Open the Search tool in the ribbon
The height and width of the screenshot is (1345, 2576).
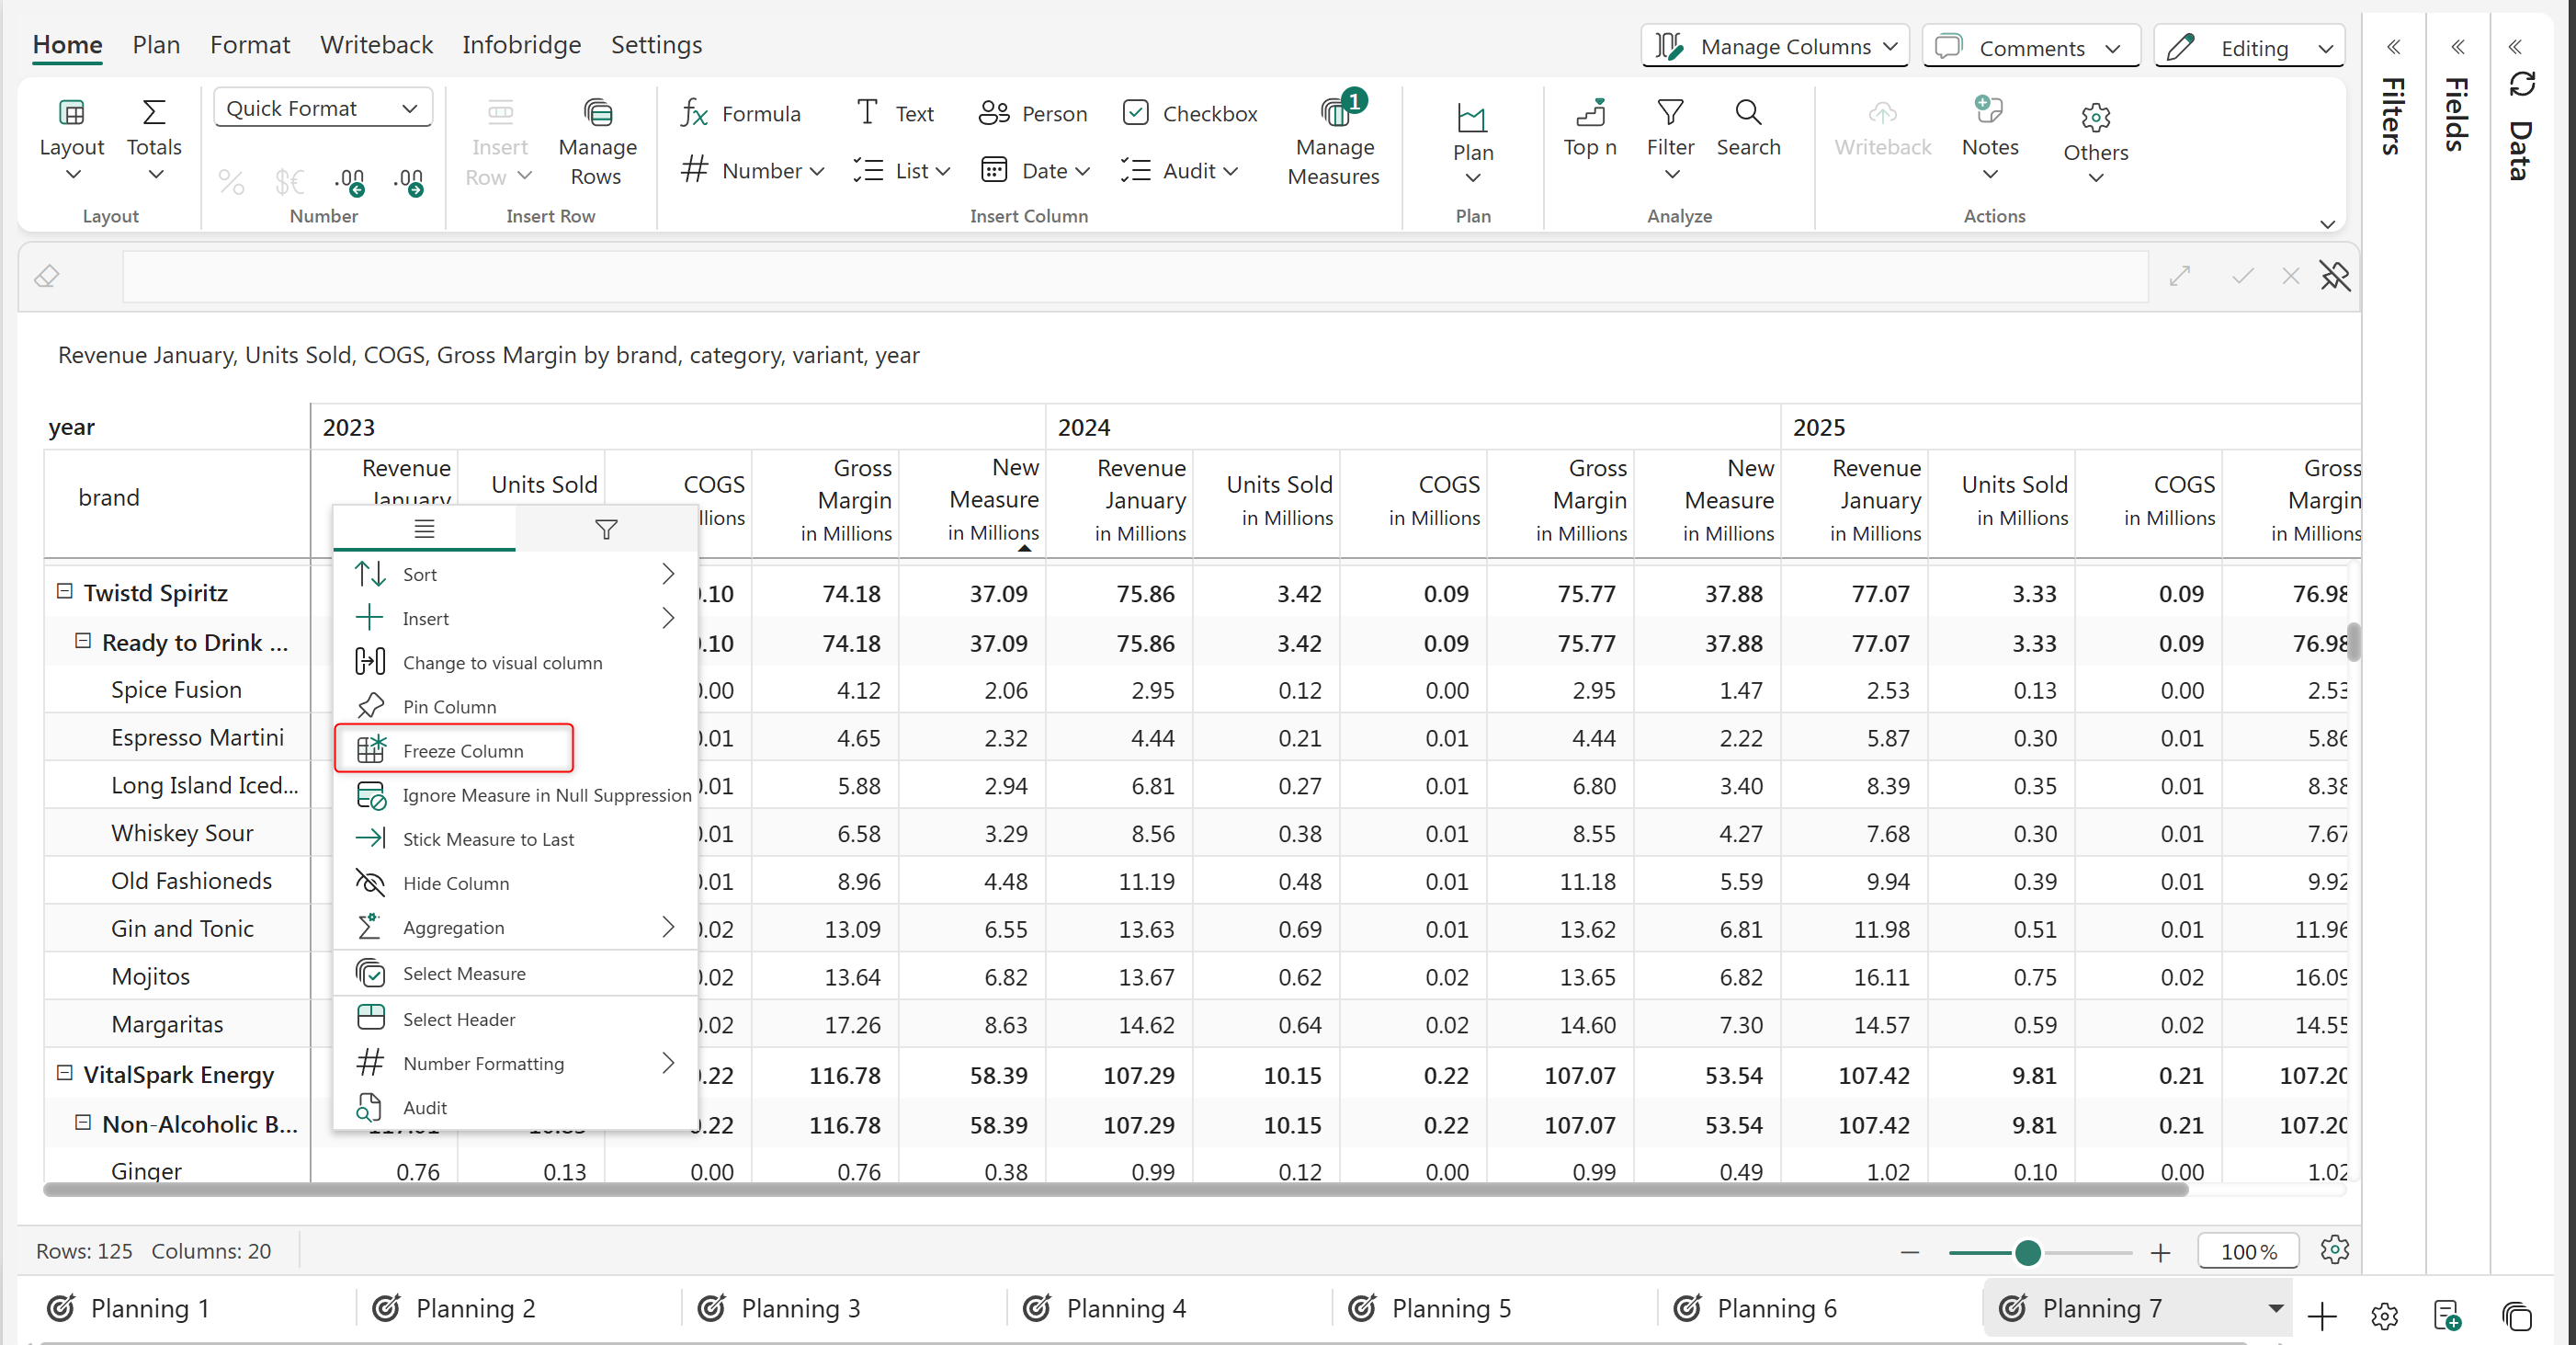[1747, 128]
